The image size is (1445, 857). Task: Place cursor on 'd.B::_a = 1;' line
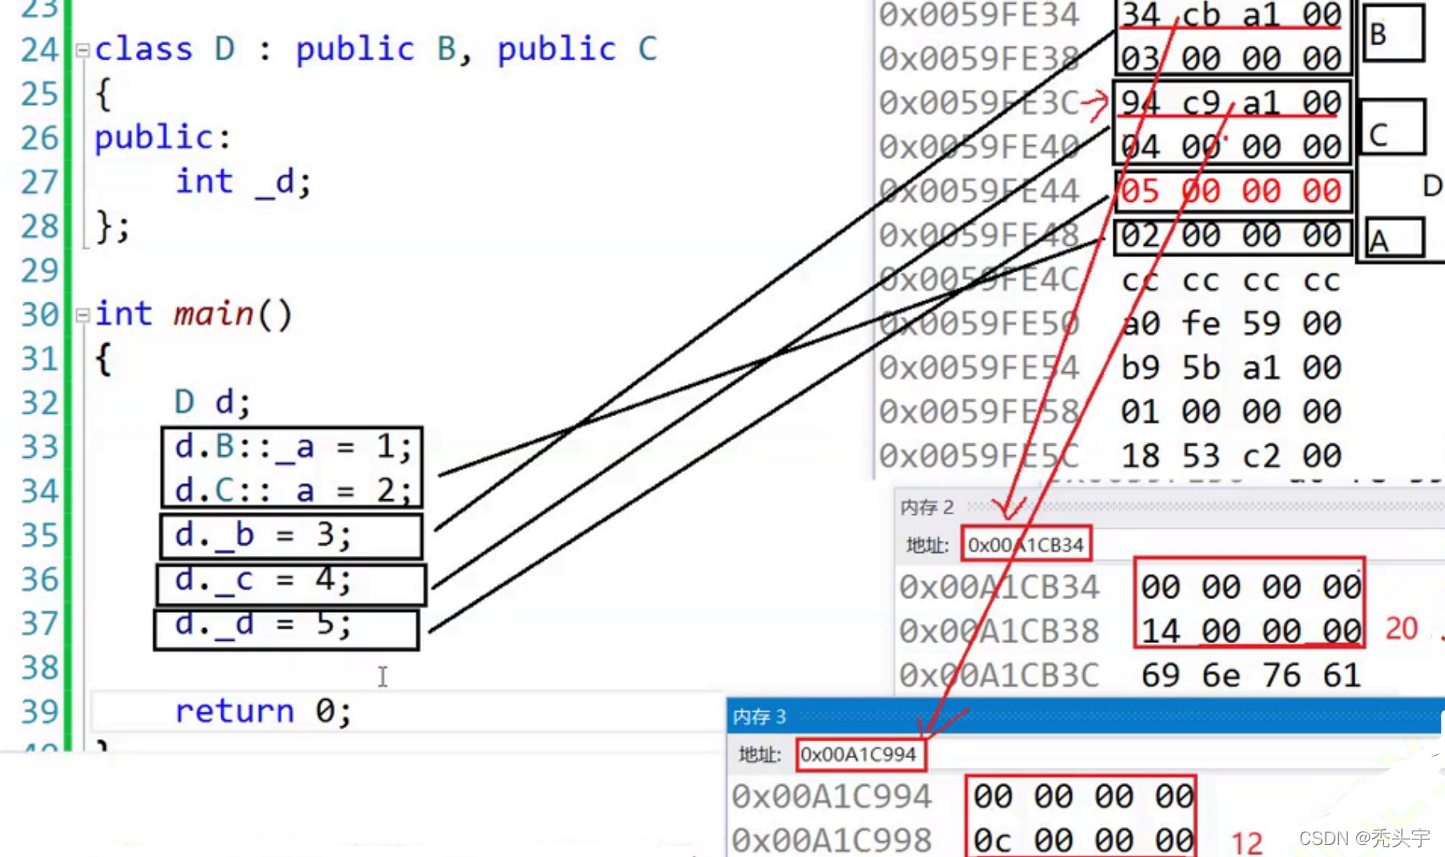[293, 447]
